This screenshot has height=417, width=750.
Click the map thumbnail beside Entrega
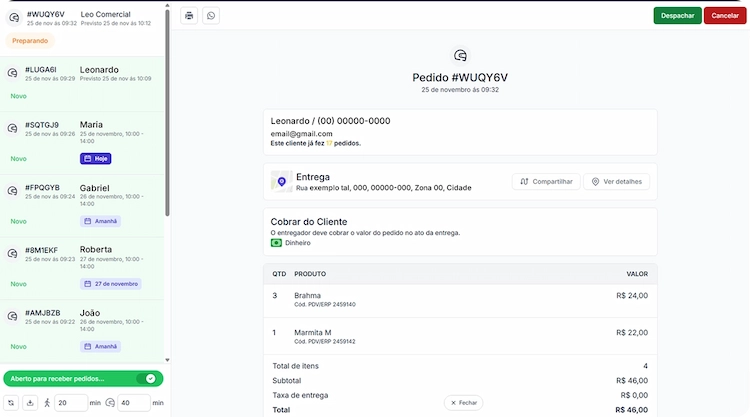click(x=281, y=182)
